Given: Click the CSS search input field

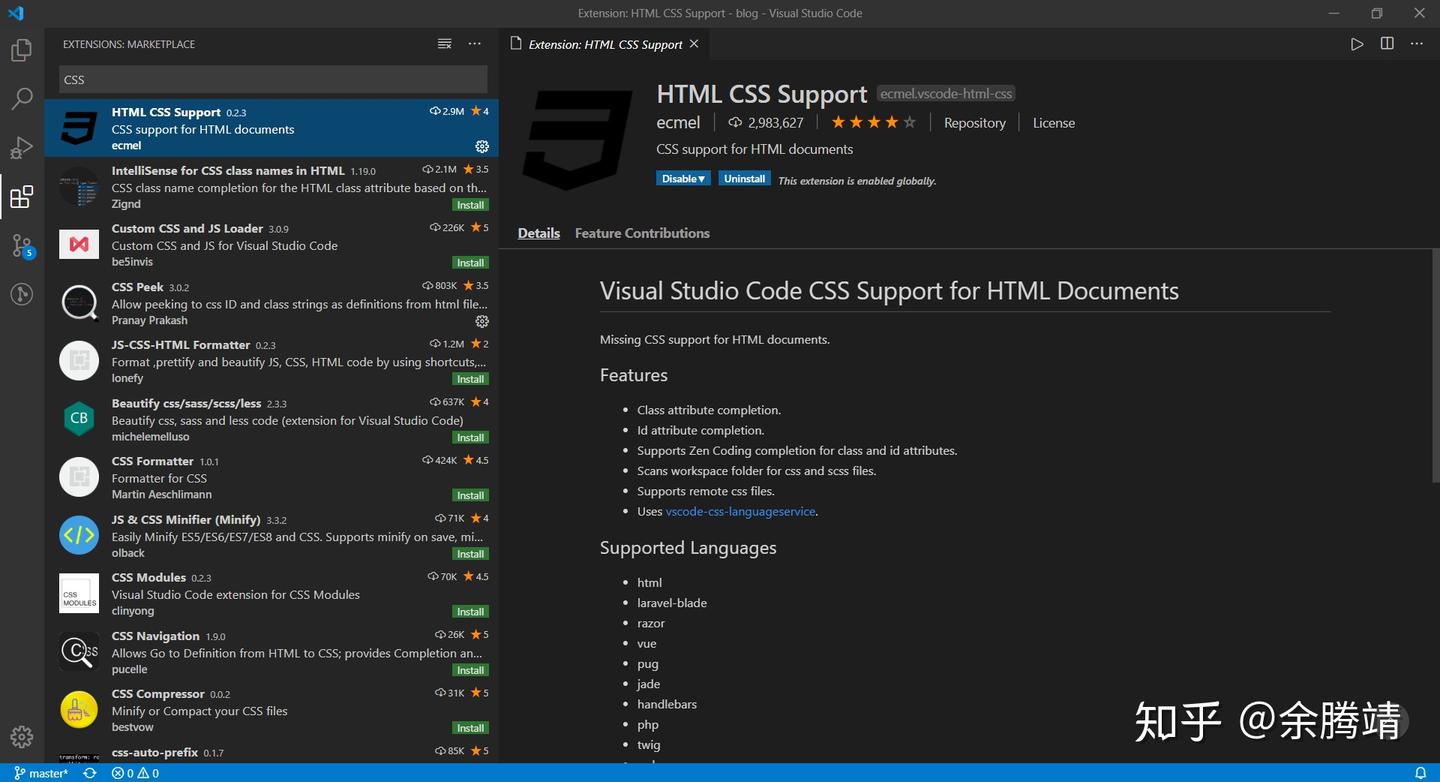Looking at the screenshot, I should (270, 79).
